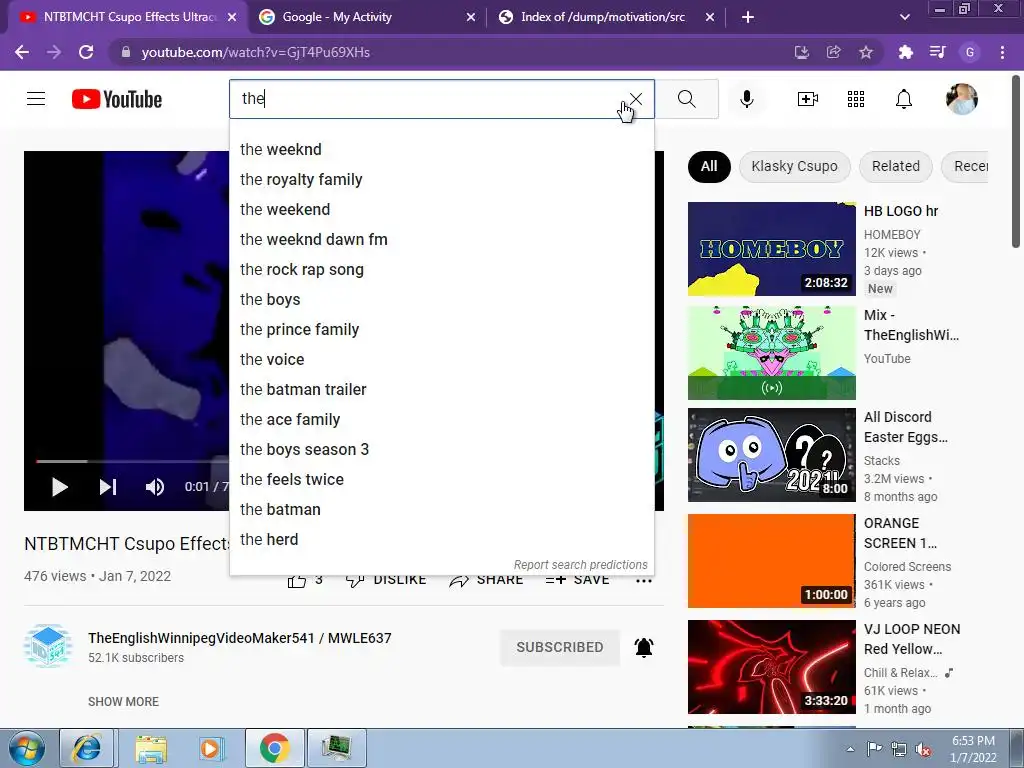Viewport: 1024px width, 768px height.
Task: Expand description with SHOW MORE
Action: [123, 701]
